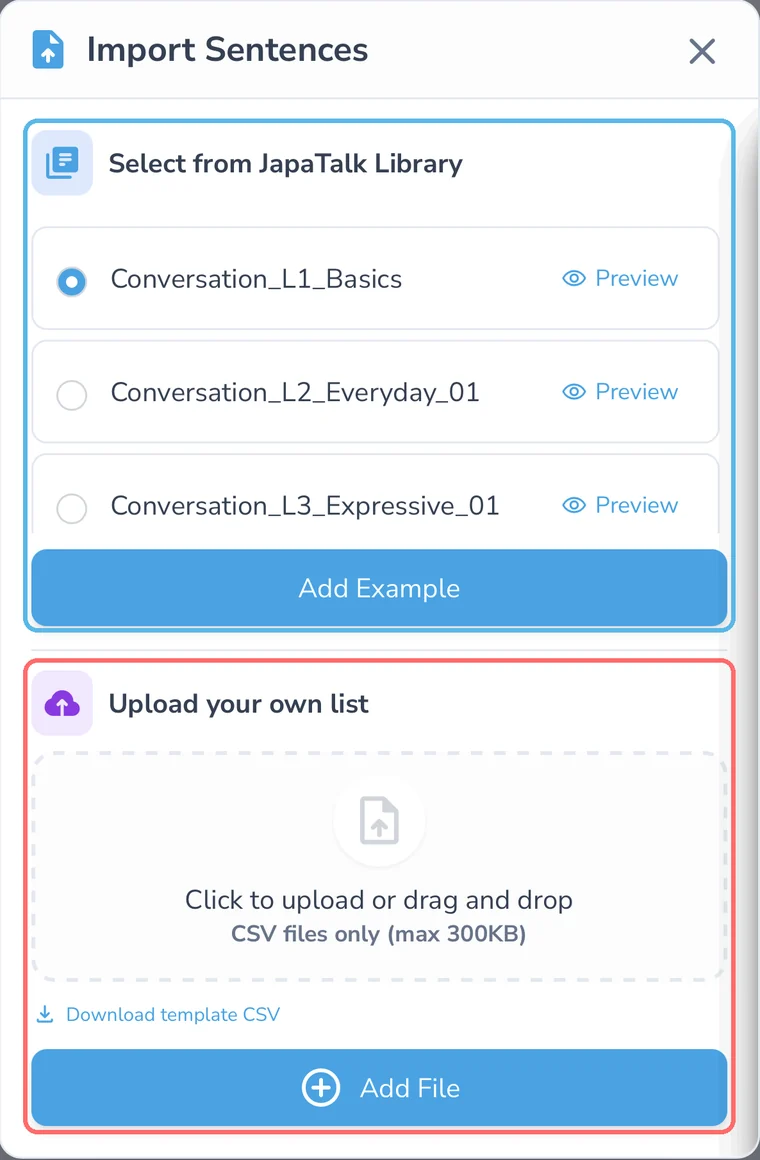Choose the Conversation_L3_Expressive_01 radio option

click(x=72, y=508)
